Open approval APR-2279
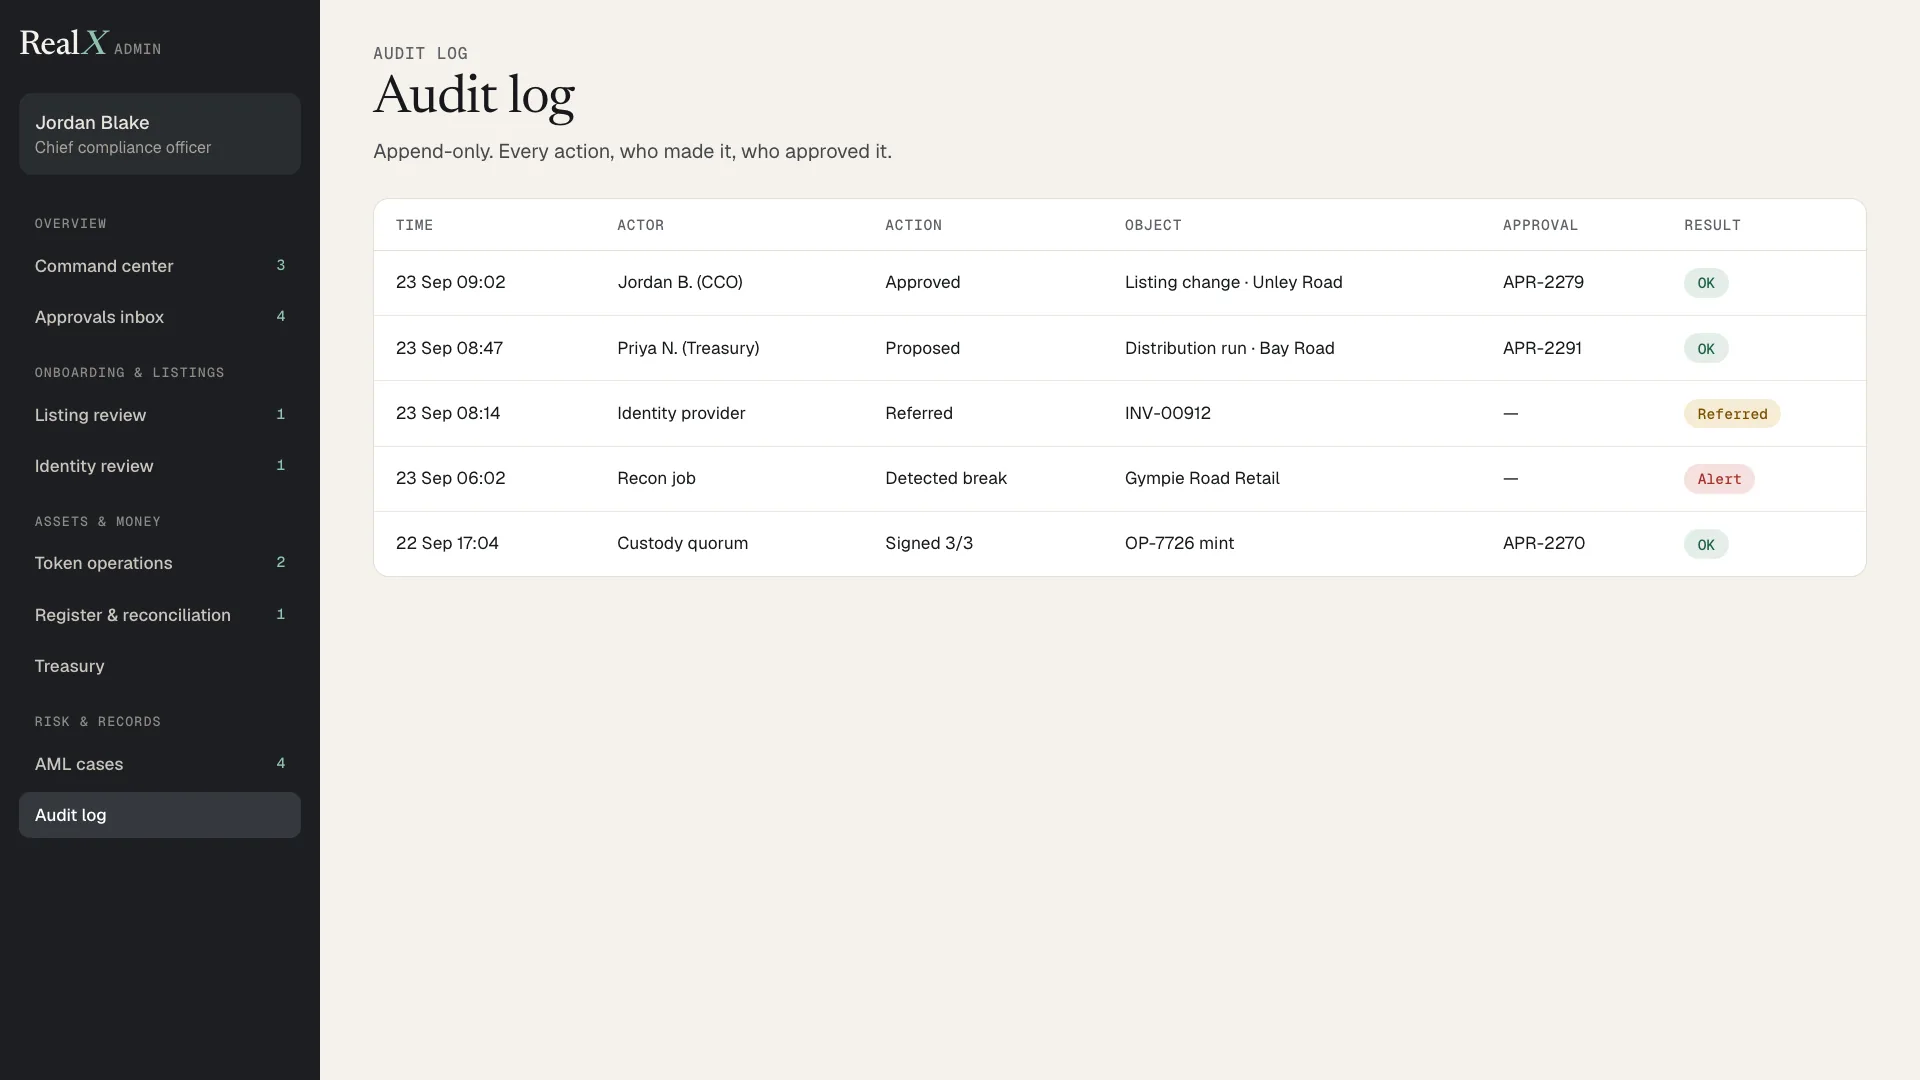This screenshot has height=1080, width=1920. [1543, 282]
